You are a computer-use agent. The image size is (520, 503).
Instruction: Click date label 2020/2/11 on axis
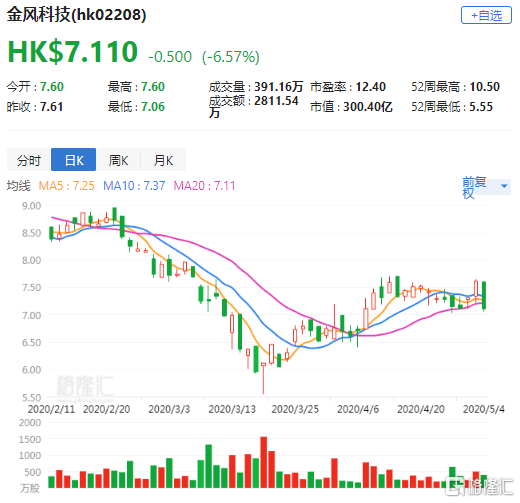(51, 409)
